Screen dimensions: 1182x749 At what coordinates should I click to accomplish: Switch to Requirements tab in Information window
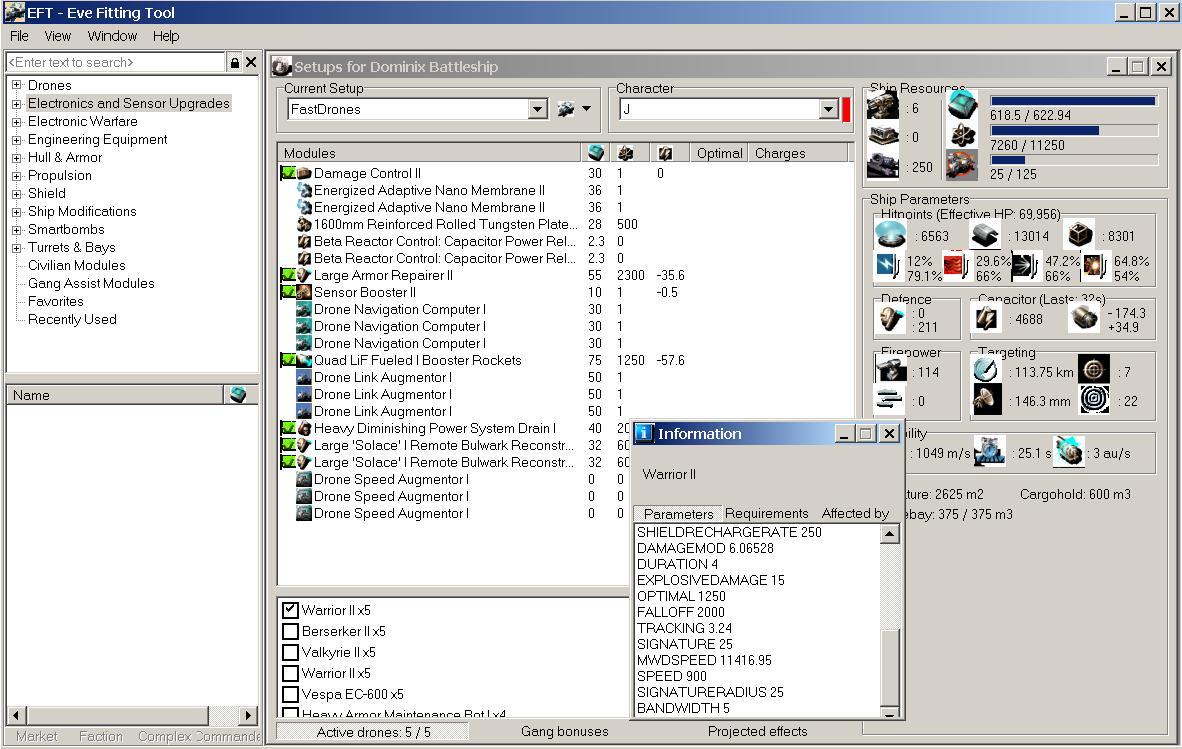767,513
